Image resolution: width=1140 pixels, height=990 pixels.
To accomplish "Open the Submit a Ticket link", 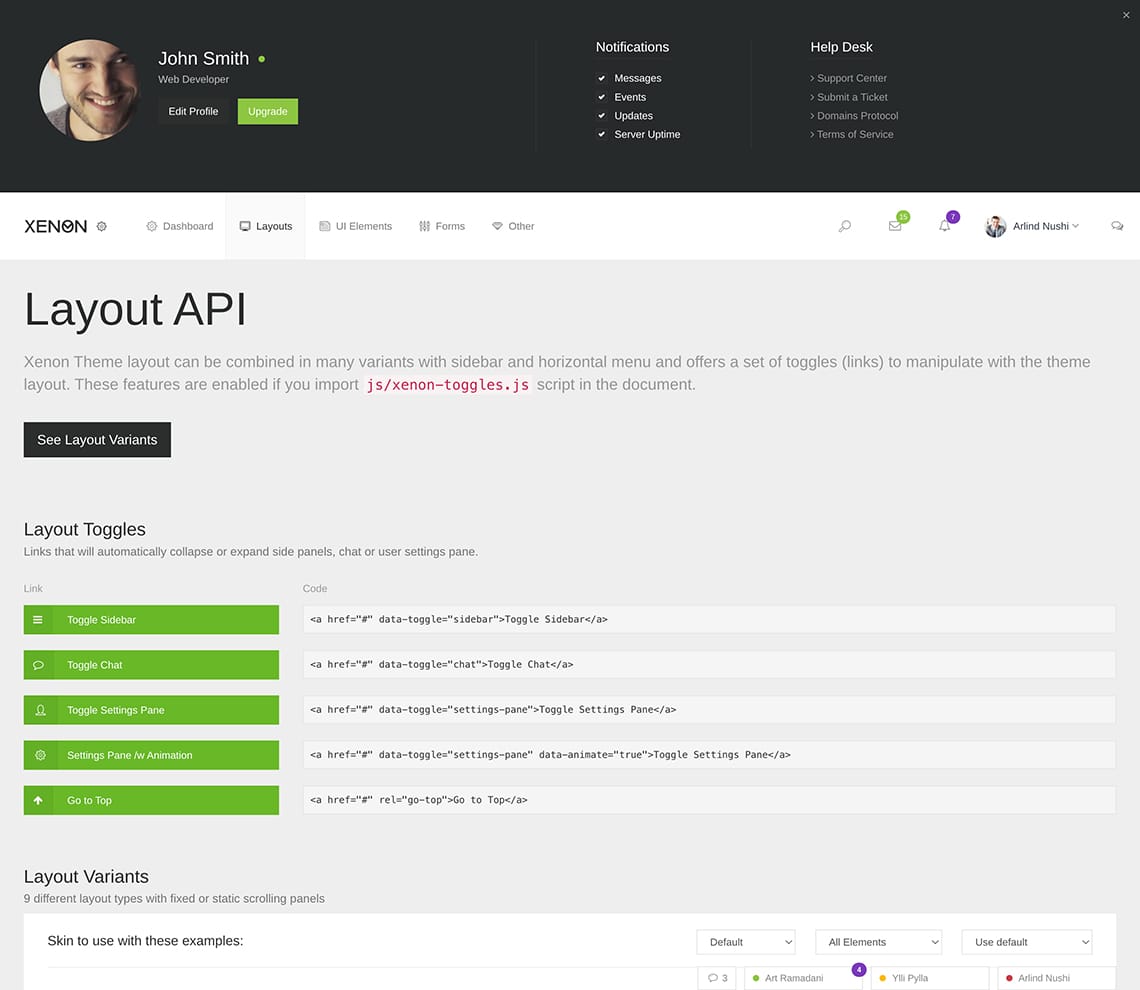I will tap(852, 97).
